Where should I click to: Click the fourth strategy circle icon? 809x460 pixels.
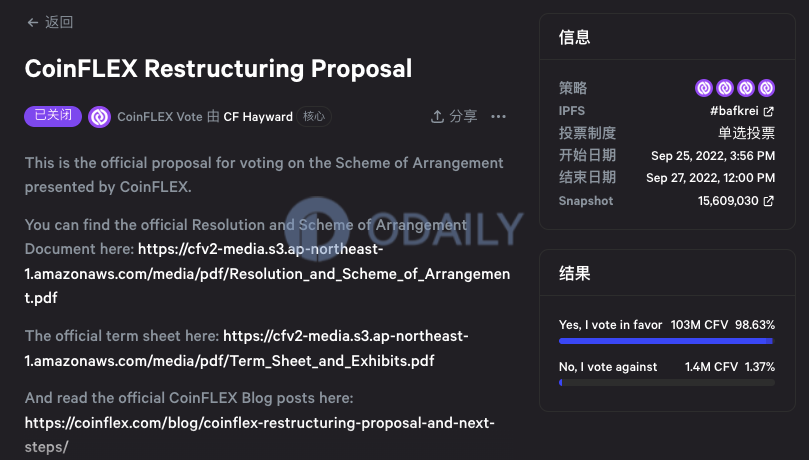click(x=766, y=88)
